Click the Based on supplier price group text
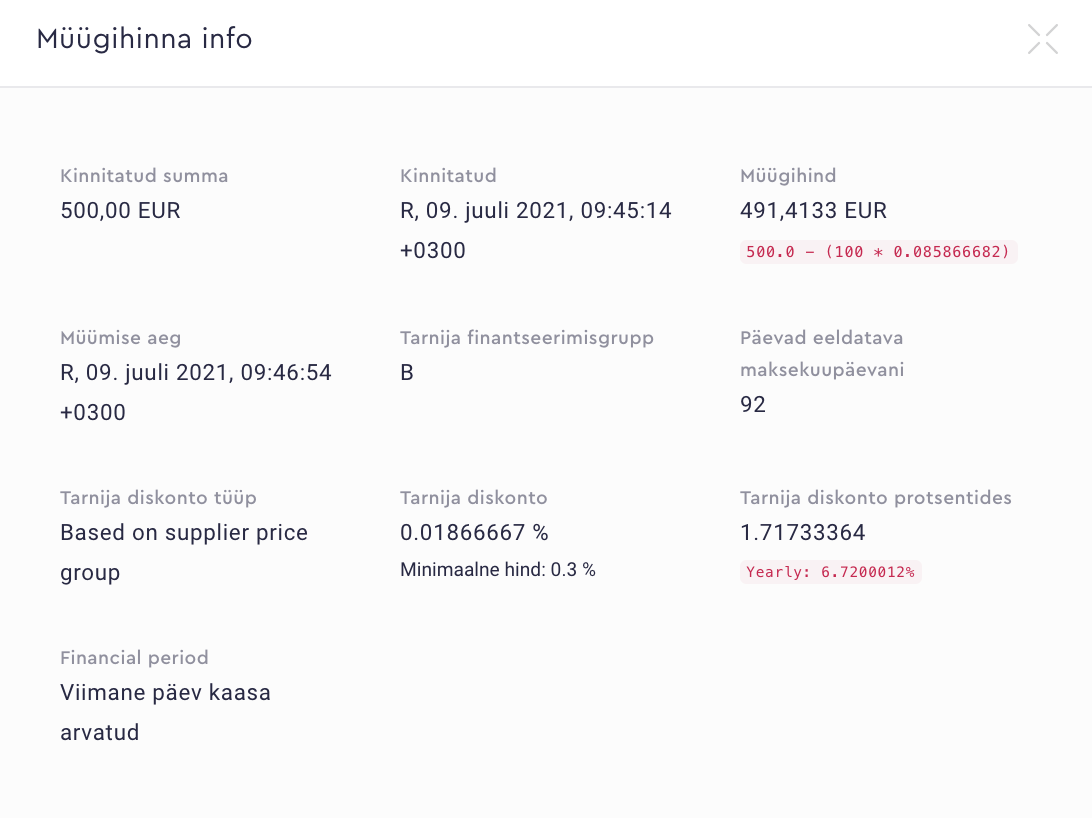Image resolution: width=1092 pixels, height=818 pixels. coord(183,552)
